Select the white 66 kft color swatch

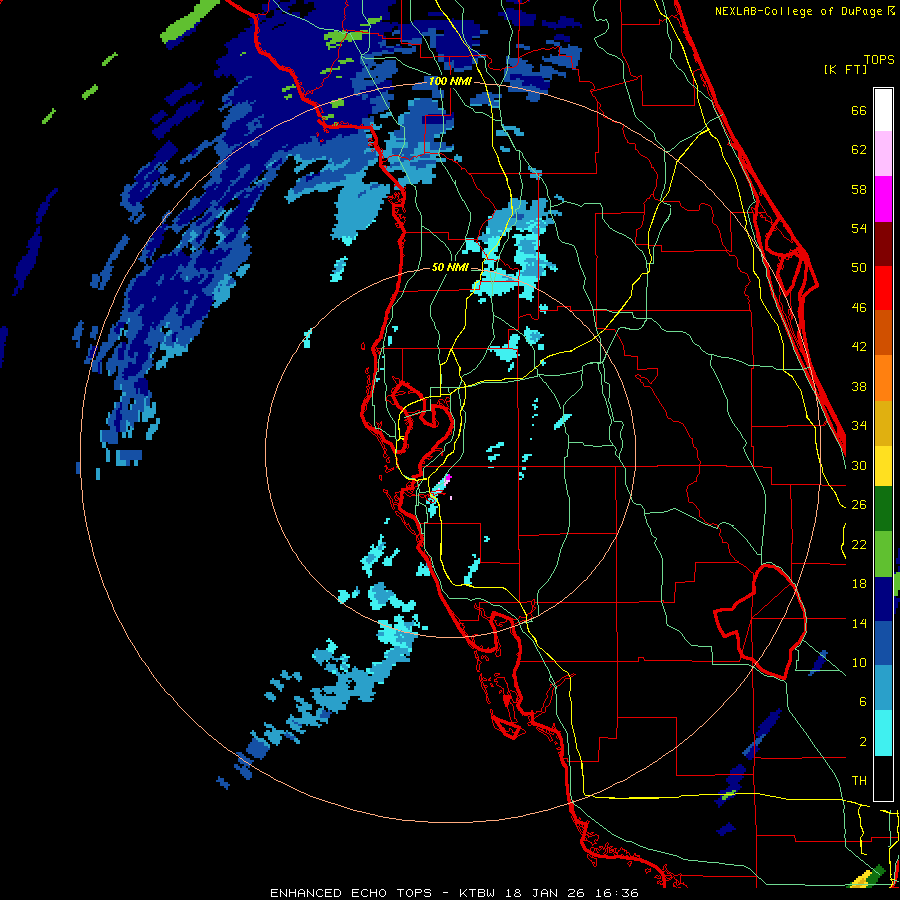tap(883, 110)
